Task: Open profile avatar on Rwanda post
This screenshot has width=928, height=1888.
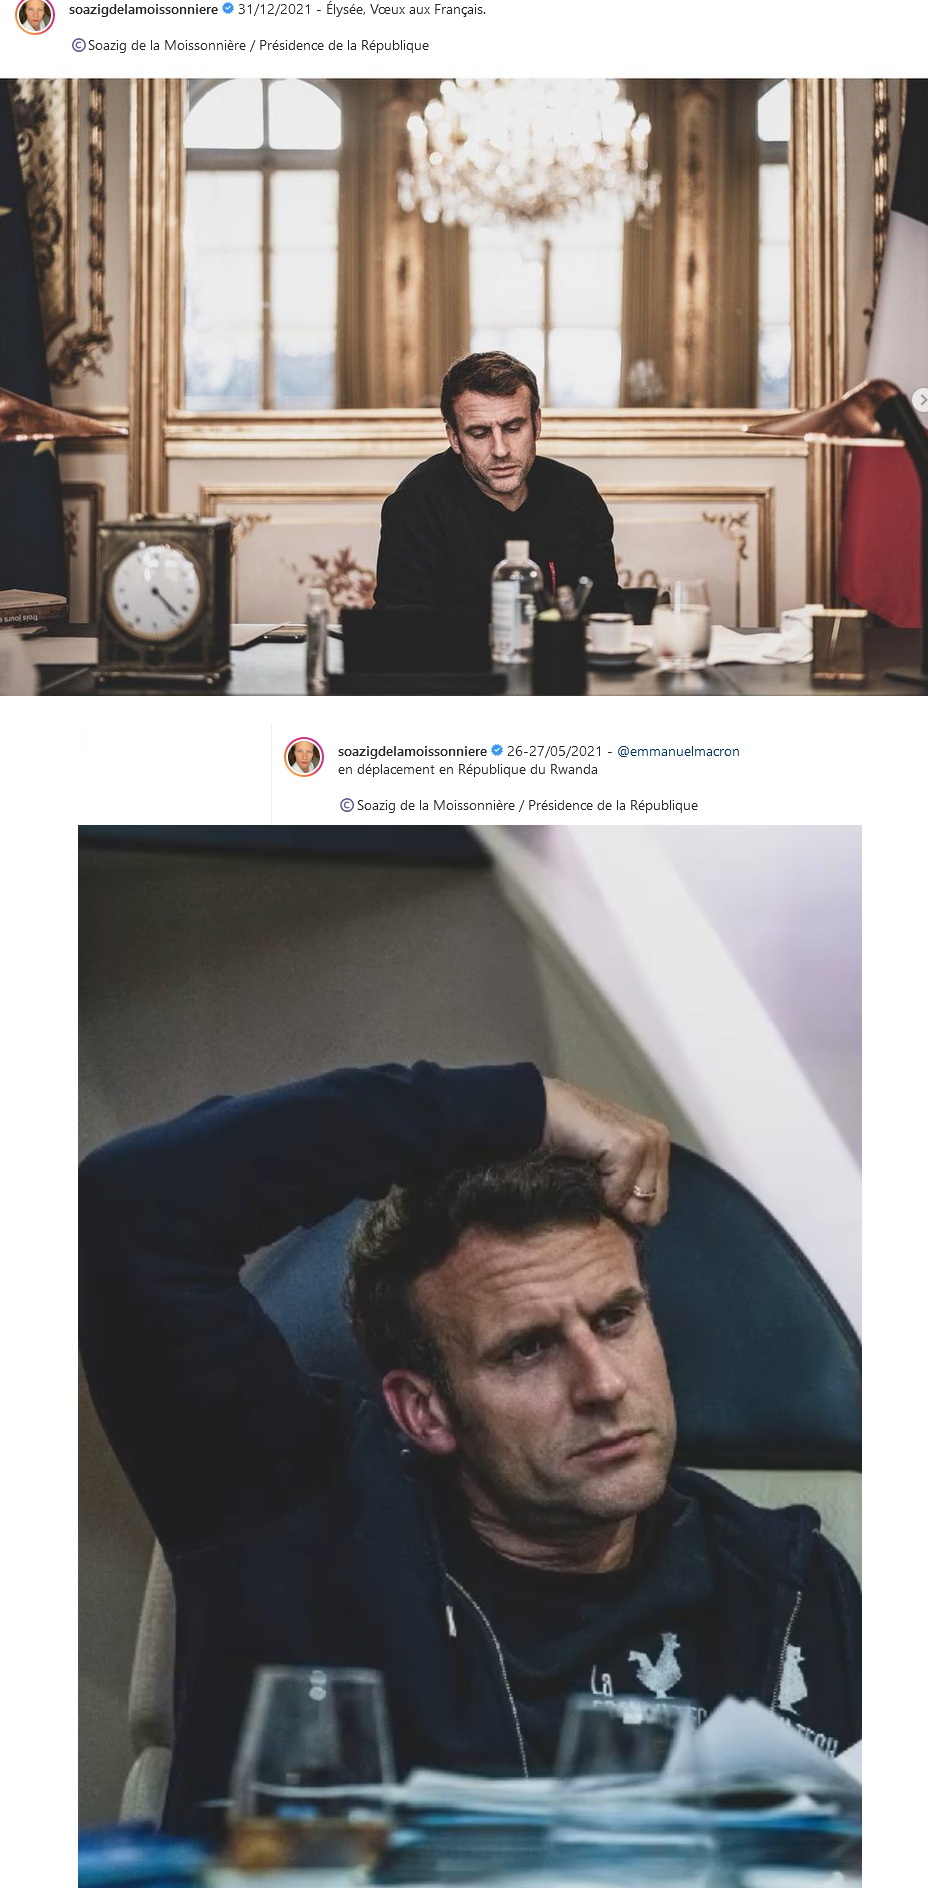Action: click(x=304, y=757)
